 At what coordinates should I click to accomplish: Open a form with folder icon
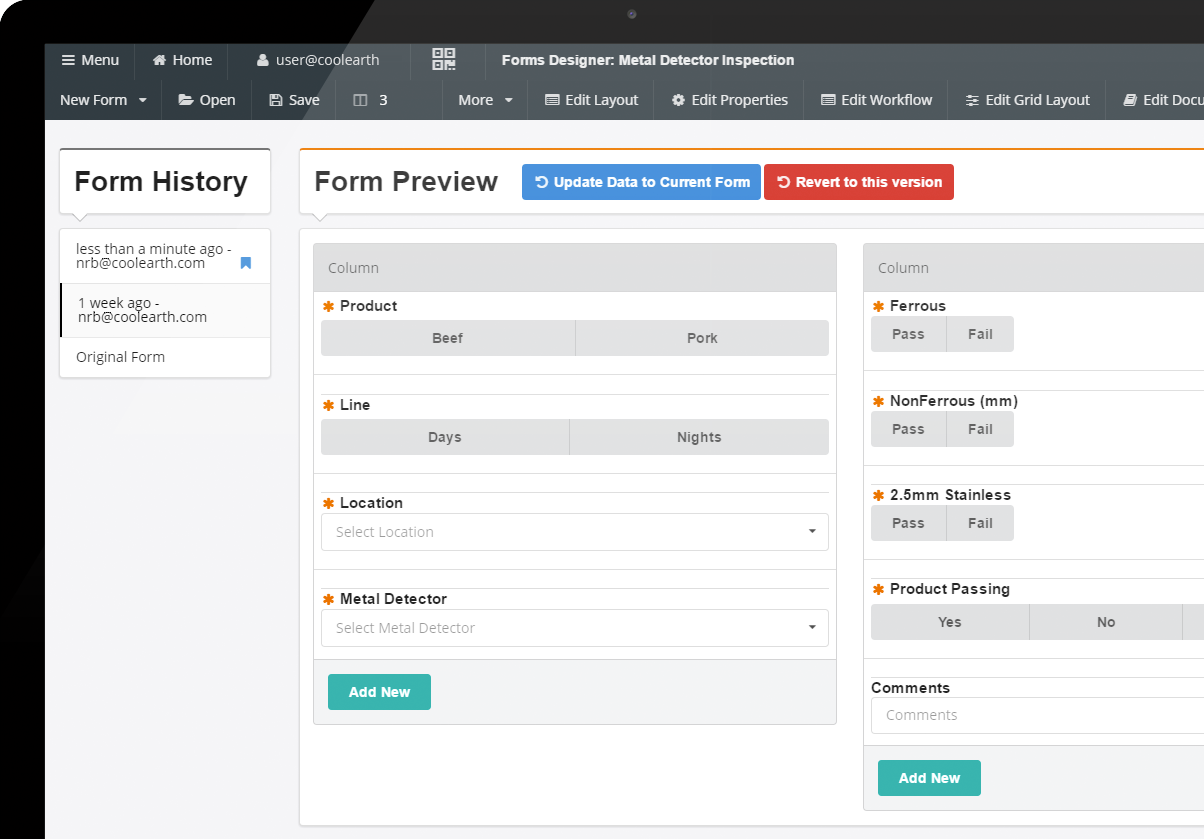(207, 100)
